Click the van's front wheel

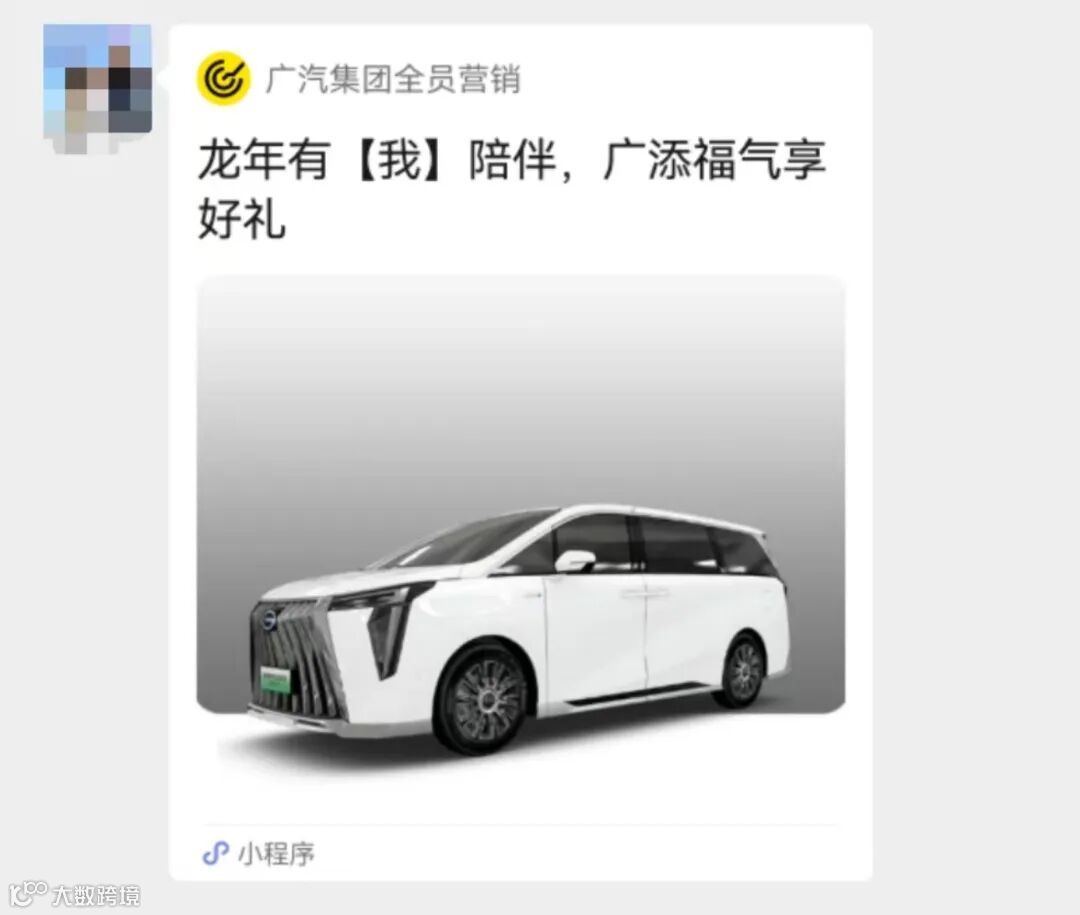[x=484, y=699]
